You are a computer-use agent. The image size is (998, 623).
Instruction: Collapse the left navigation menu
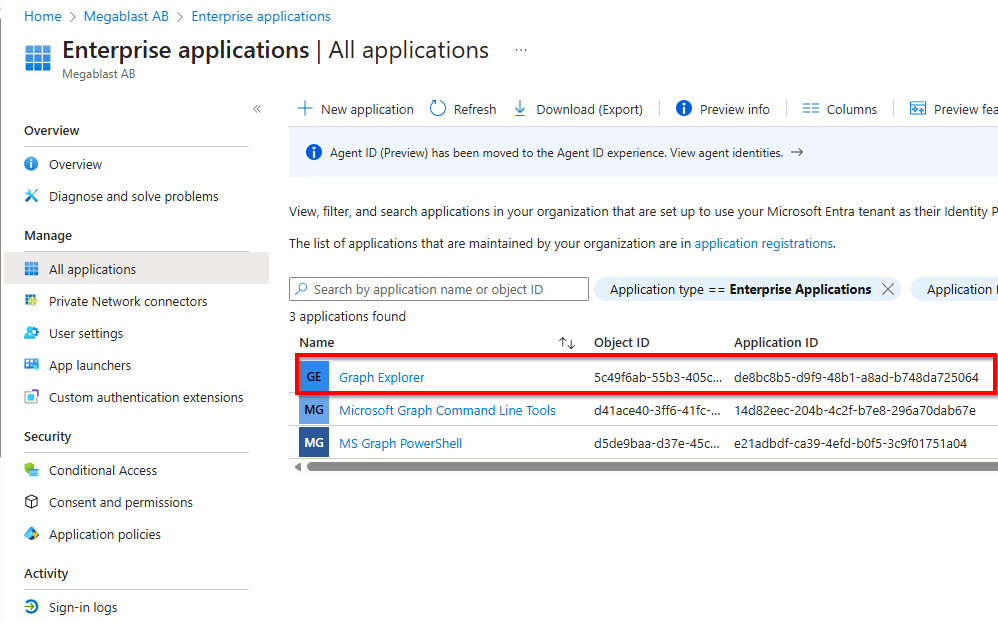[x=257, y=109]
